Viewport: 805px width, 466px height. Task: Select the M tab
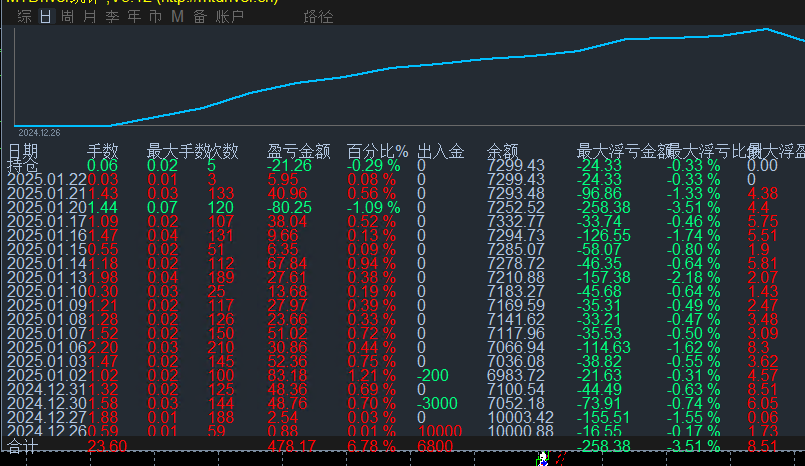[177, 16]
